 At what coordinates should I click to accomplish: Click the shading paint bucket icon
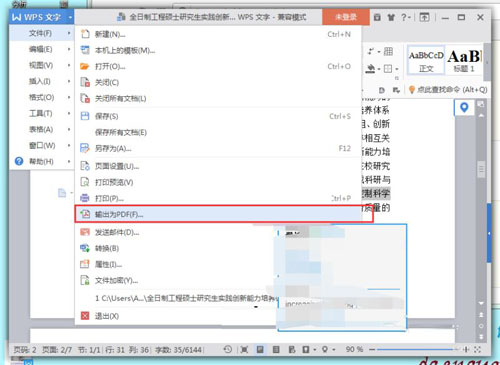click(x=371, y=69)
